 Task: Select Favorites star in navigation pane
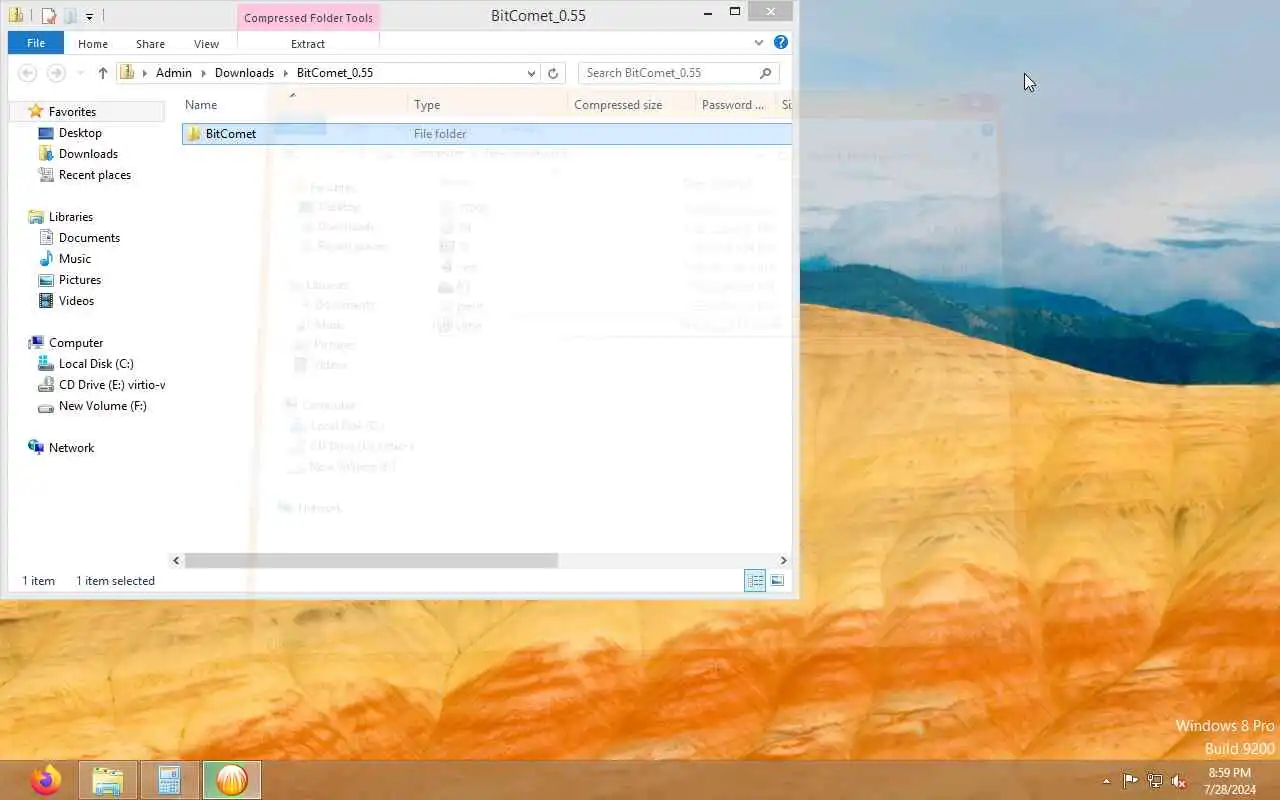(x=36, y=111)
